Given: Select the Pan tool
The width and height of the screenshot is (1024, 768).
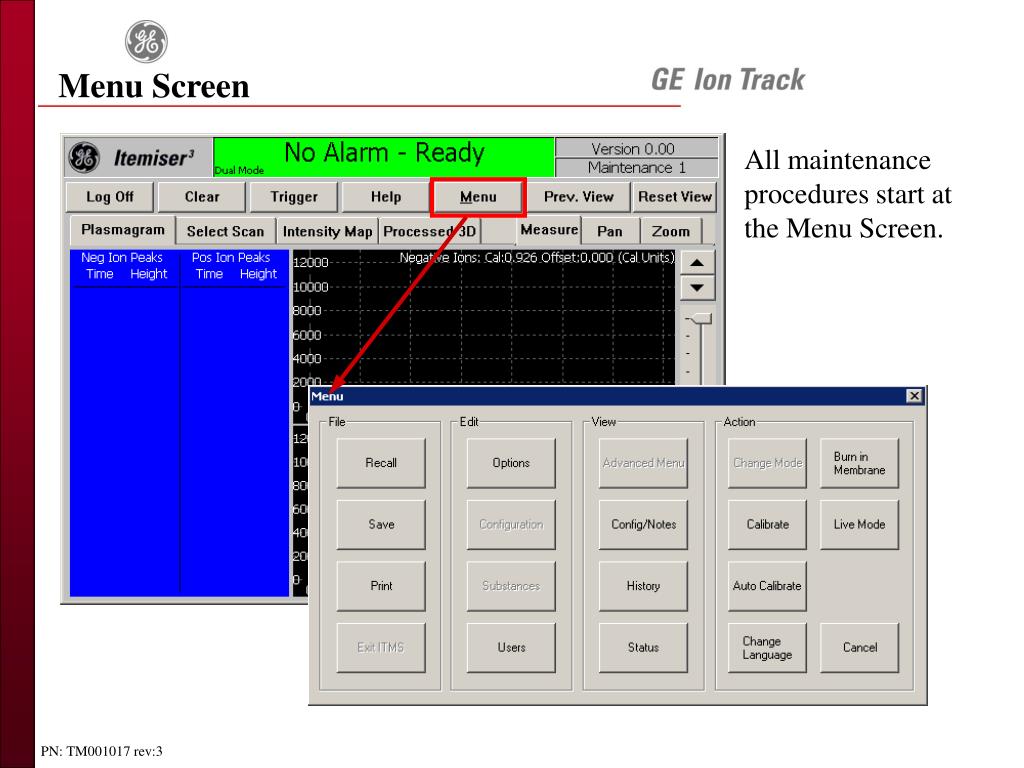Looking at the screenshot, I should click(x=609, y=231).
